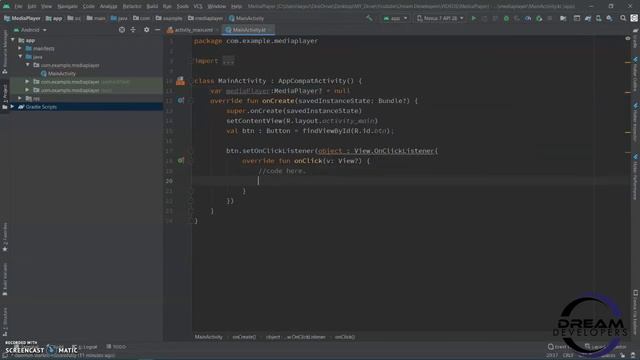Open the Android view selector dropdown
Screen dimensions: 640x360
pos(30,30)
